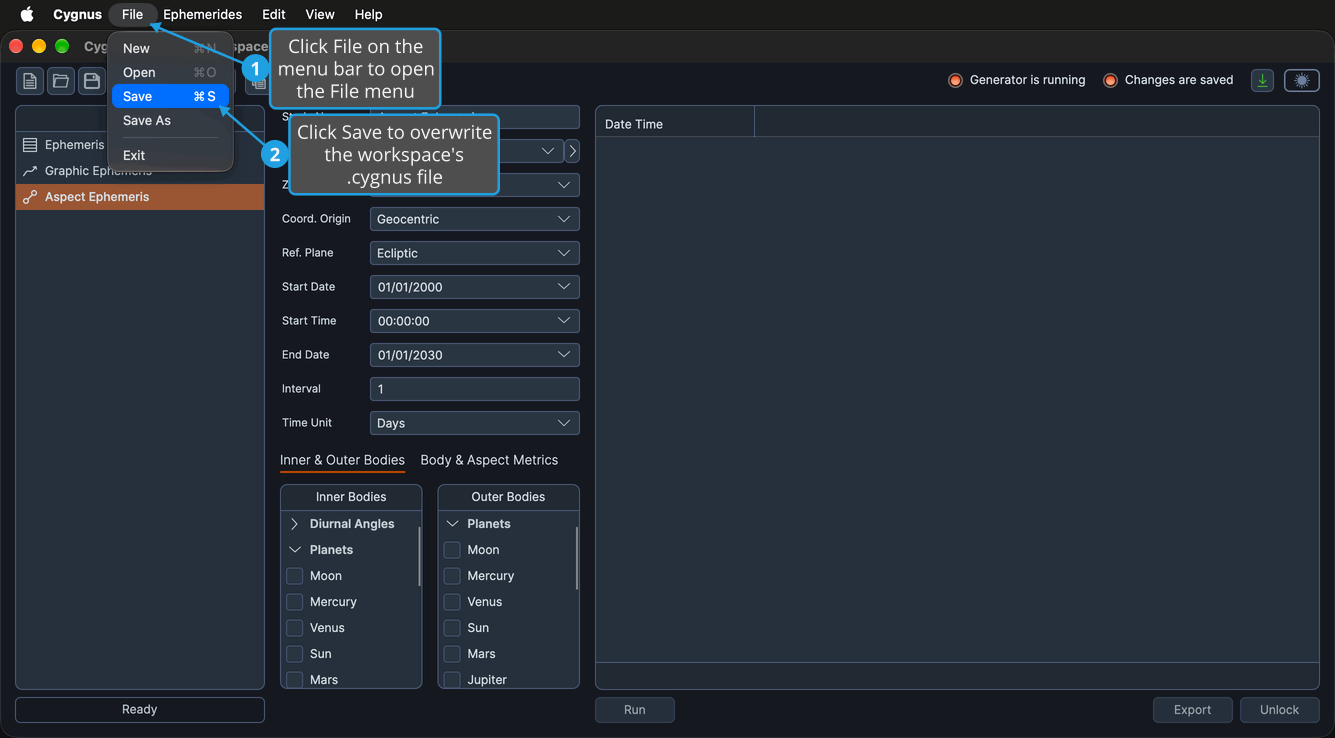Open the Ref. Plane dropdown
This screenshot has width=1335, height=738.
click(475, 253)
